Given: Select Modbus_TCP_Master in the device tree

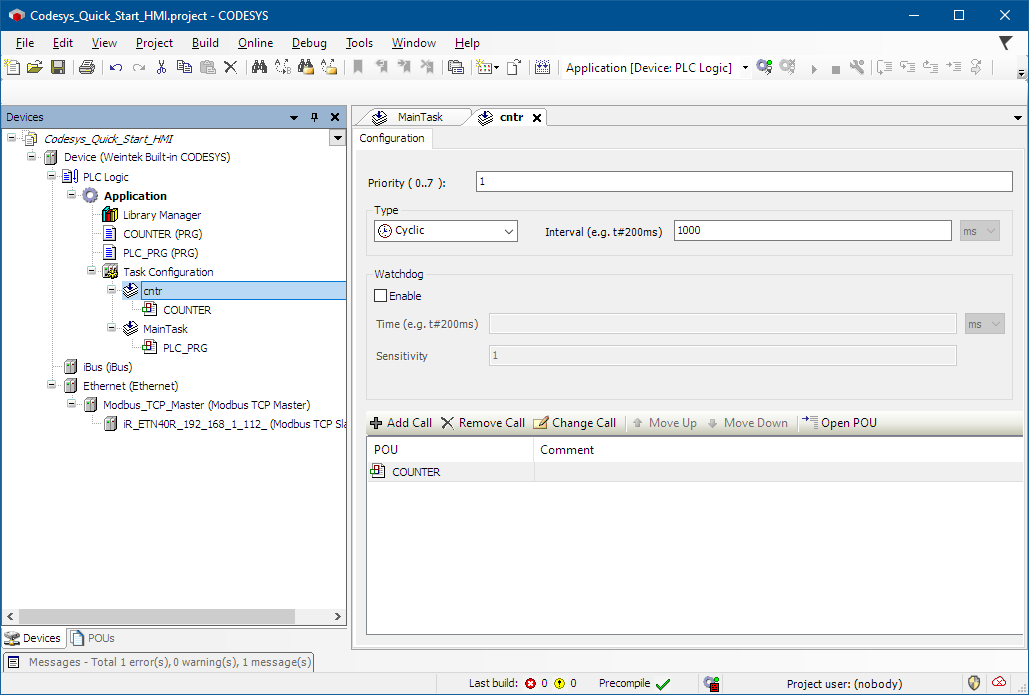Looking at the screenshot, I should point(206,405).
